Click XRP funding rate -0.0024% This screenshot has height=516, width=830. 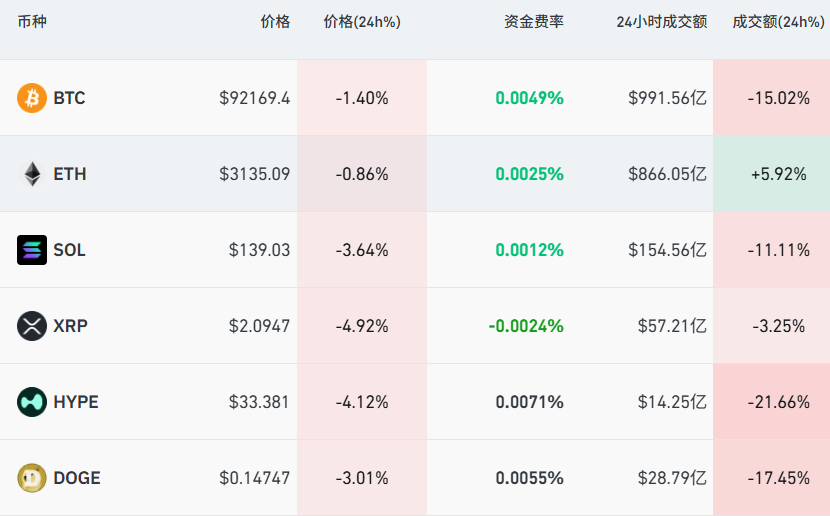pos(526,326)
